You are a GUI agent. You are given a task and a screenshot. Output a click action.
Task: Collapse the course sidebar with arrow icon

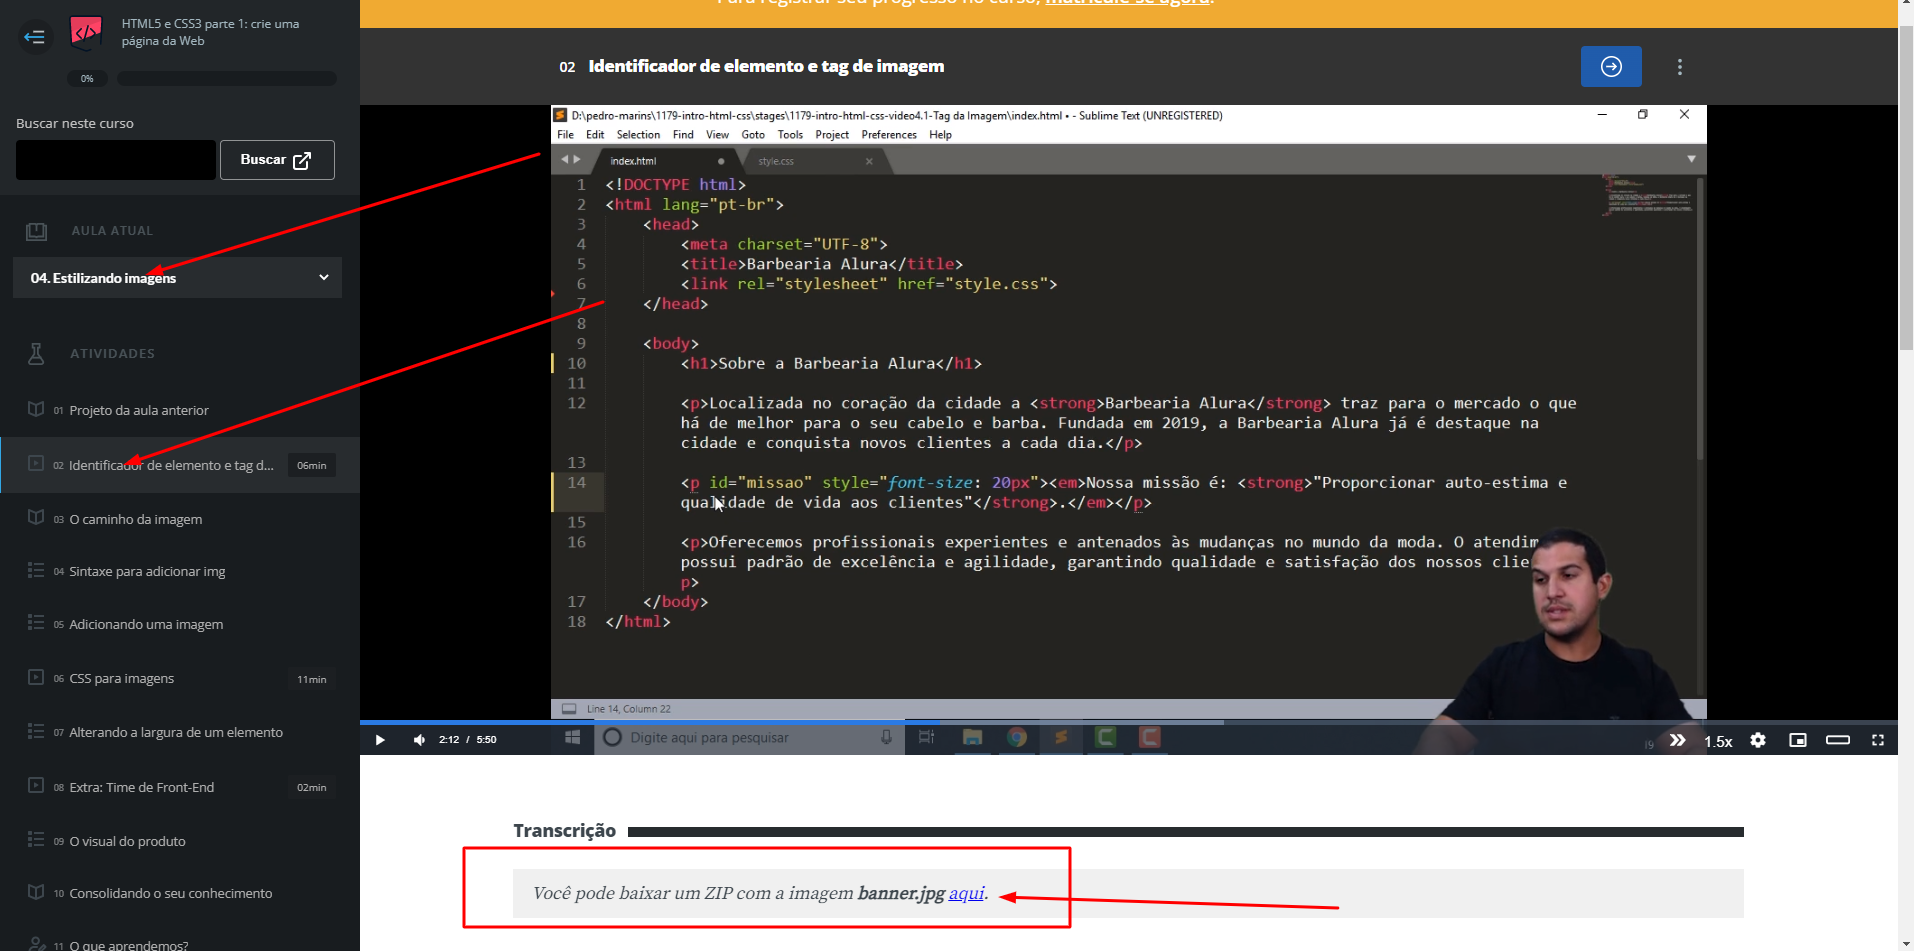point(35,37)
